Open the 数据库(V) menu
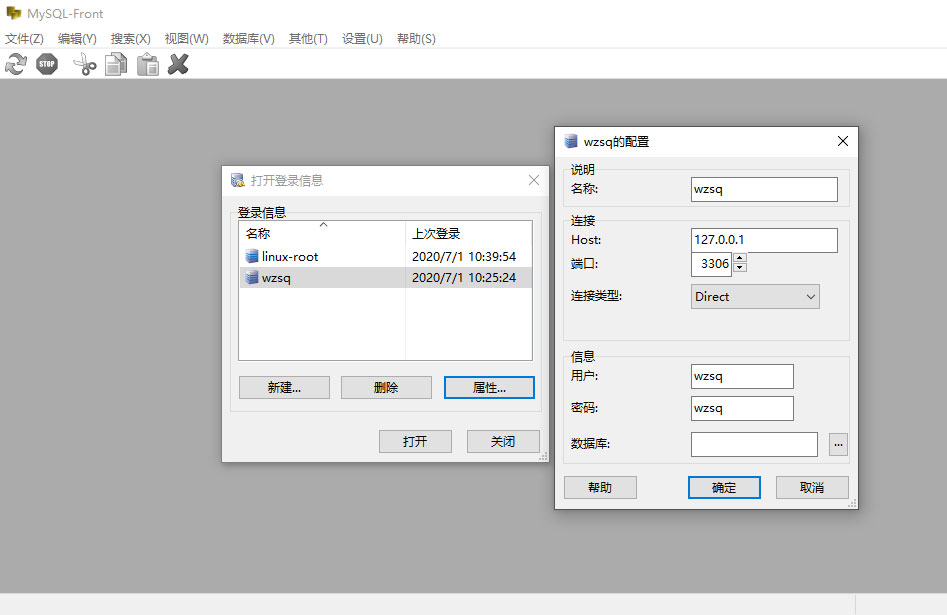 click(x=249, y=39)
